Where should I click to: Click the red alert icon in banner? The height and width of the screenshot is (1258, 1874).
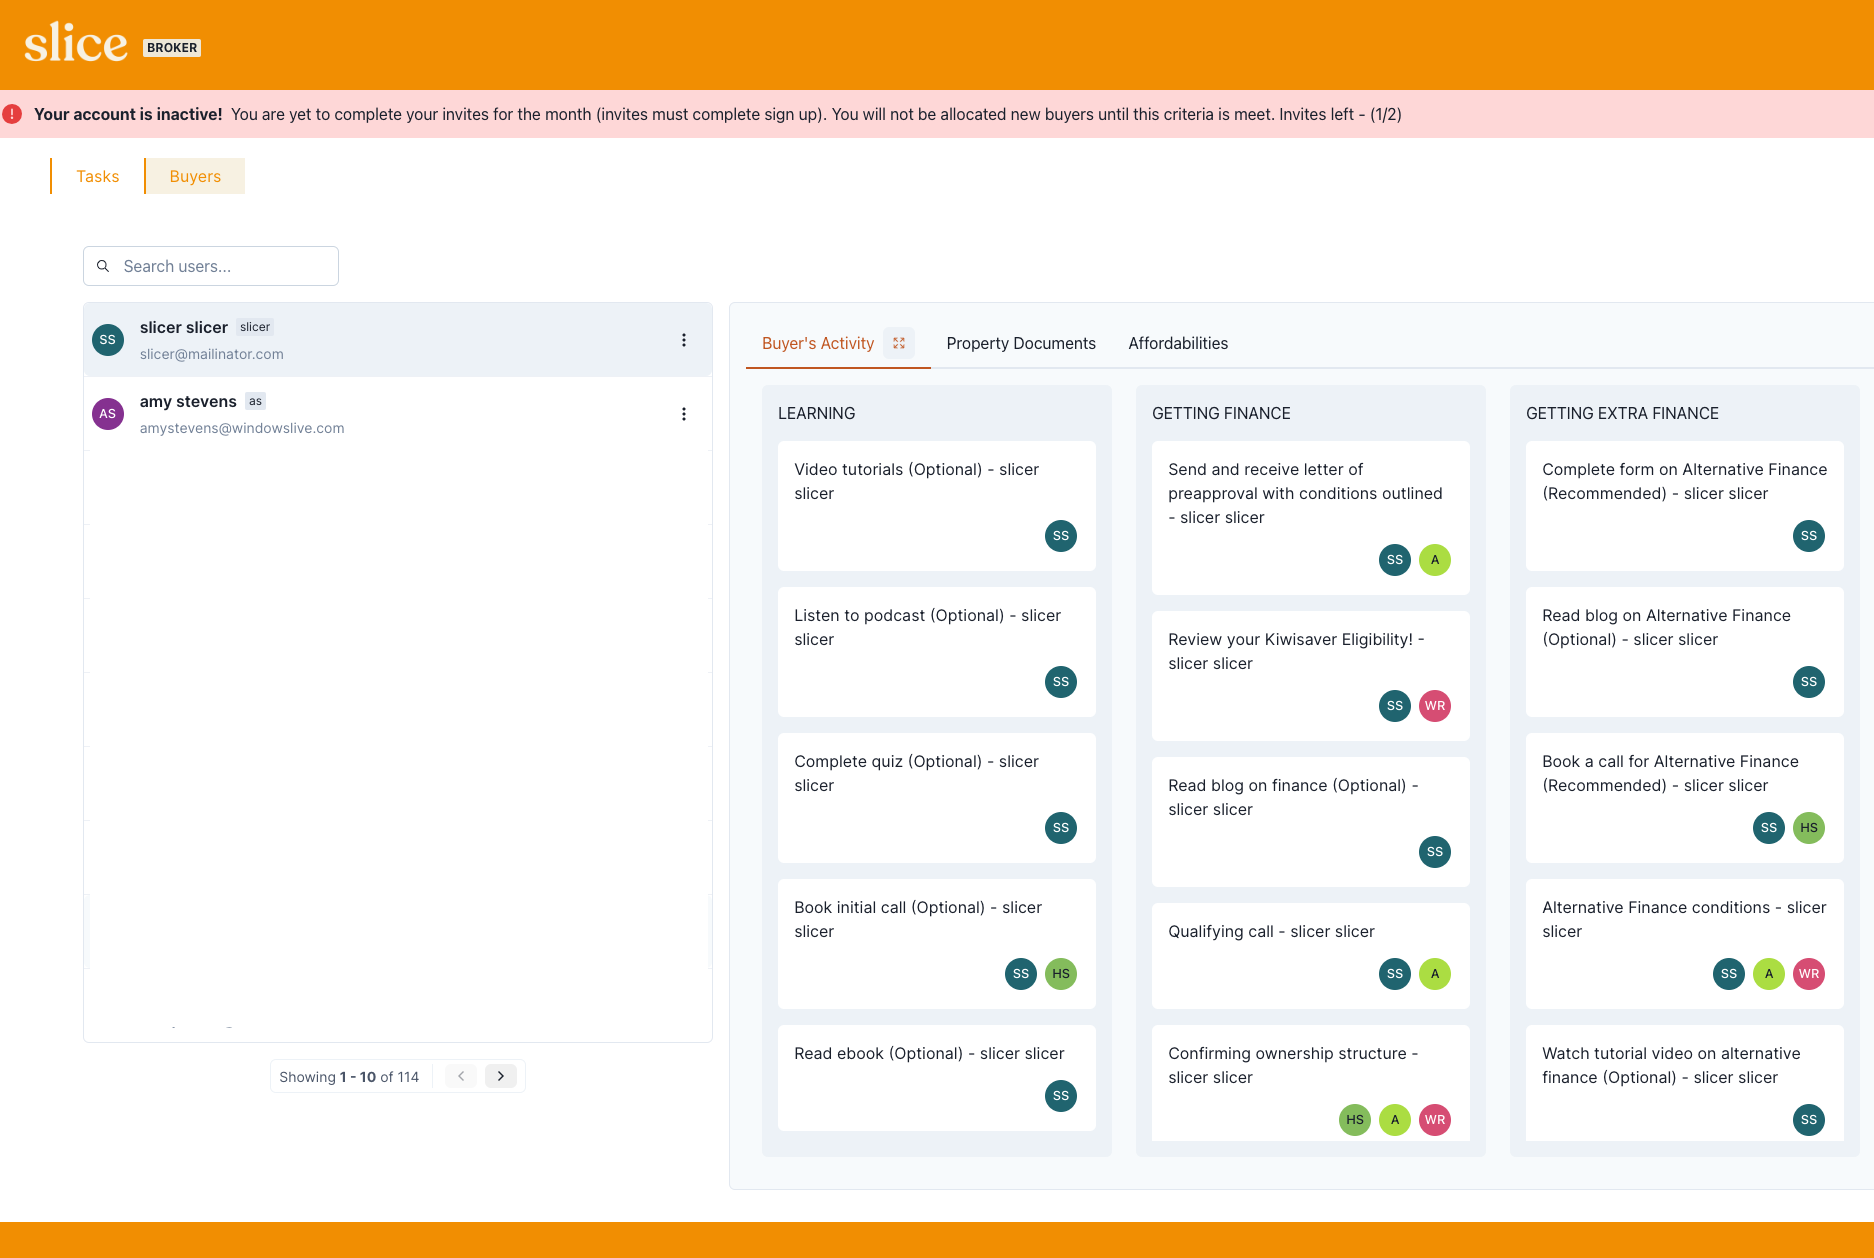point(13,114)
